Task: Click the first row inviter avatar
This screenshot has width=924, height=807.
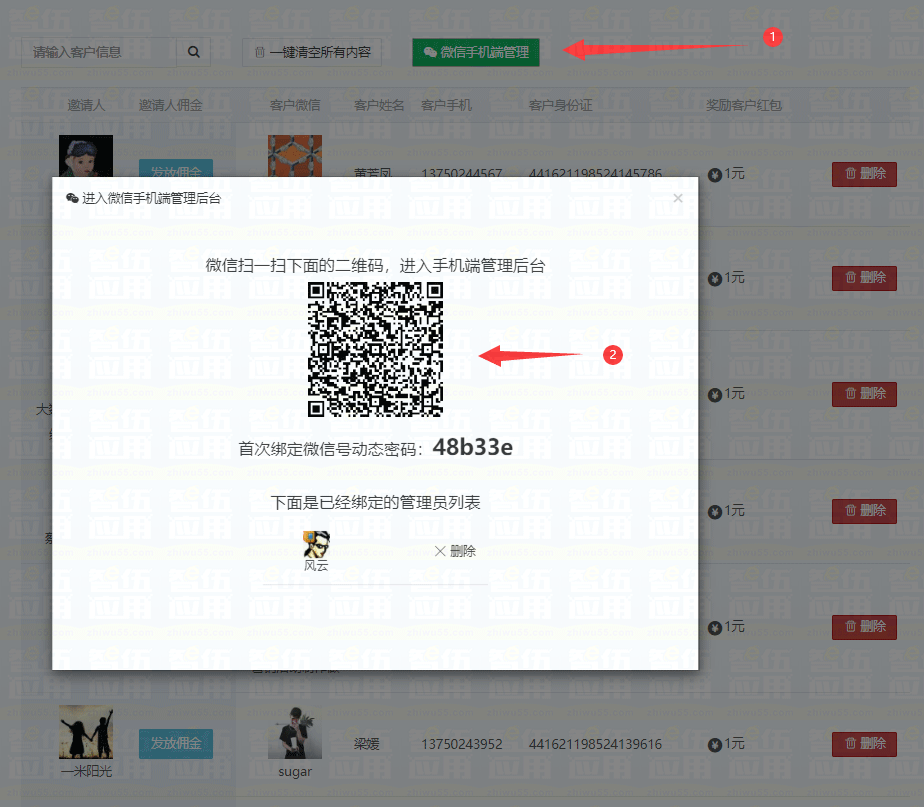Action: [x=86, y=156]
